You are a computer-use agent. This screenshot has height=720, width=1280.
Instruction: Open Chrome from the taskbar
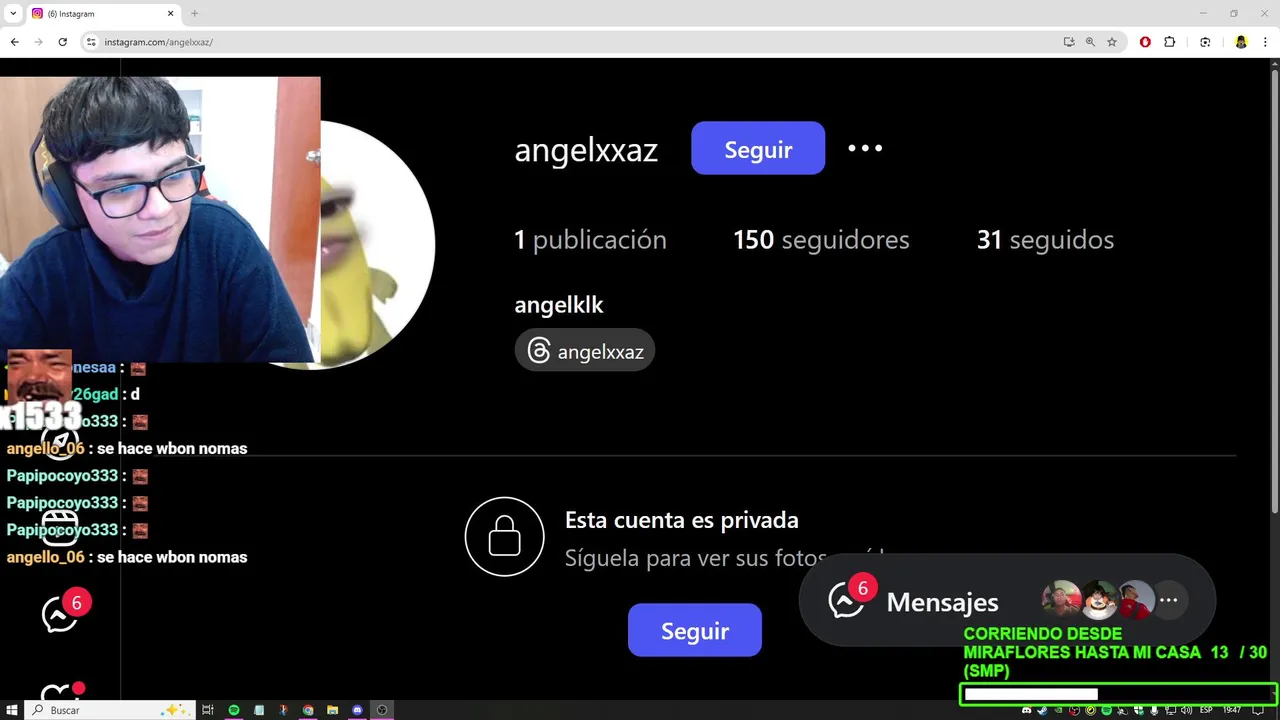pos(308,710)
